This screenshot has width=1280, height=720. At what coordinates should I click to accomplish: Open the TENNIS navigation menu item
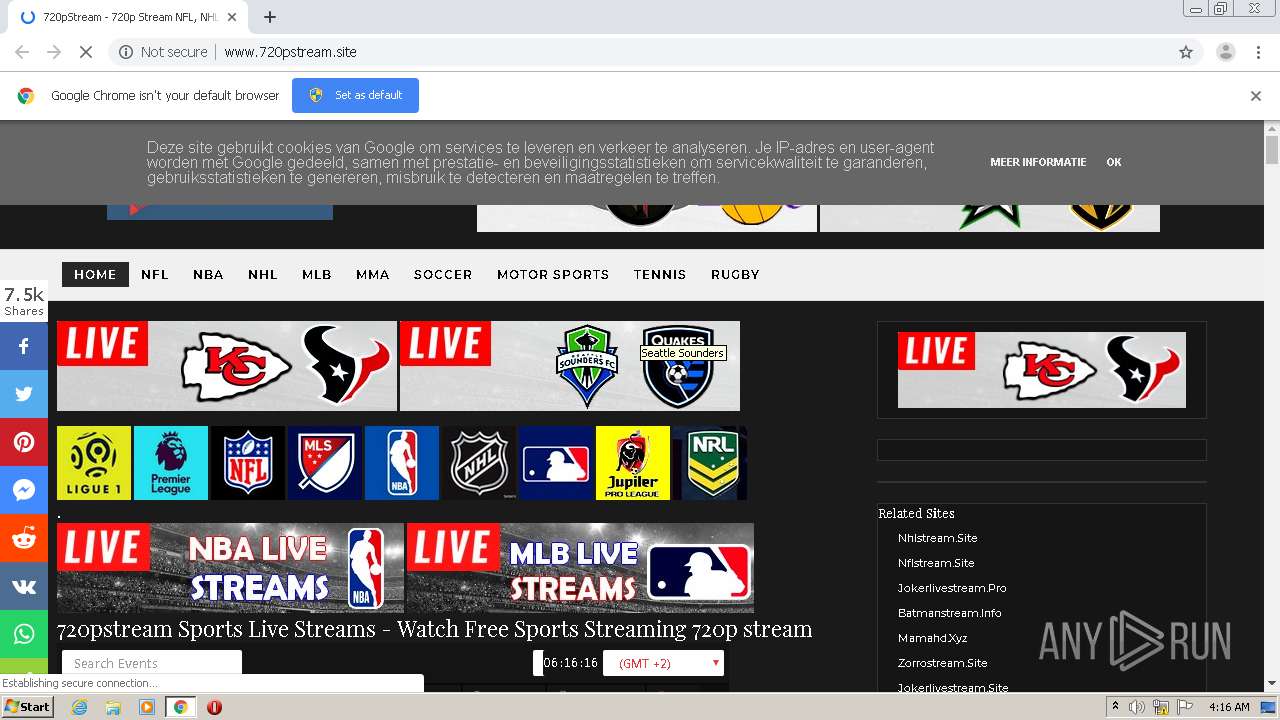[660, 274]
